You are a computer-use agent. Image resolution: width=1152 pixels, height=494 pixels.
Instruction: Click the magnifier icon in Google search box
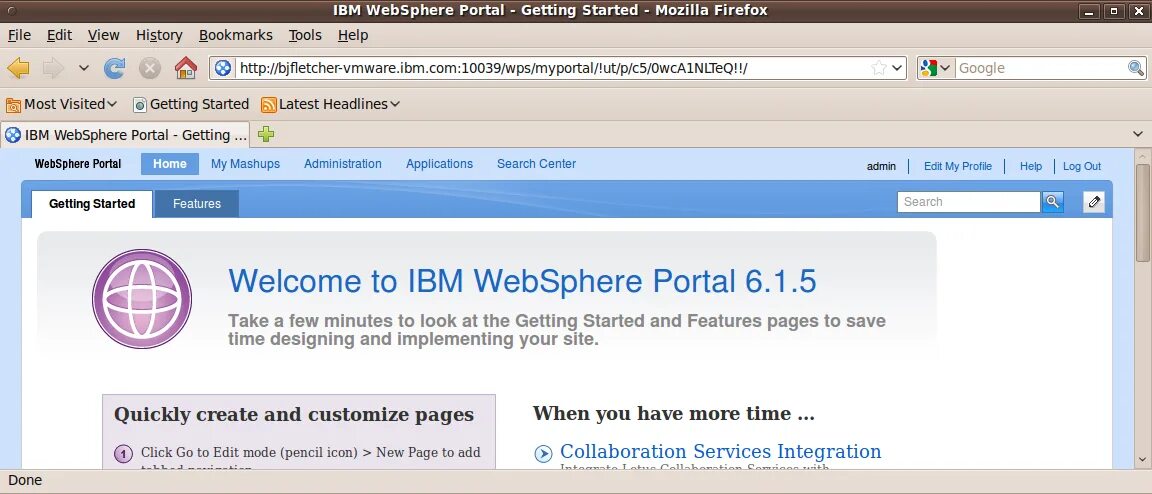[1136, 68]
